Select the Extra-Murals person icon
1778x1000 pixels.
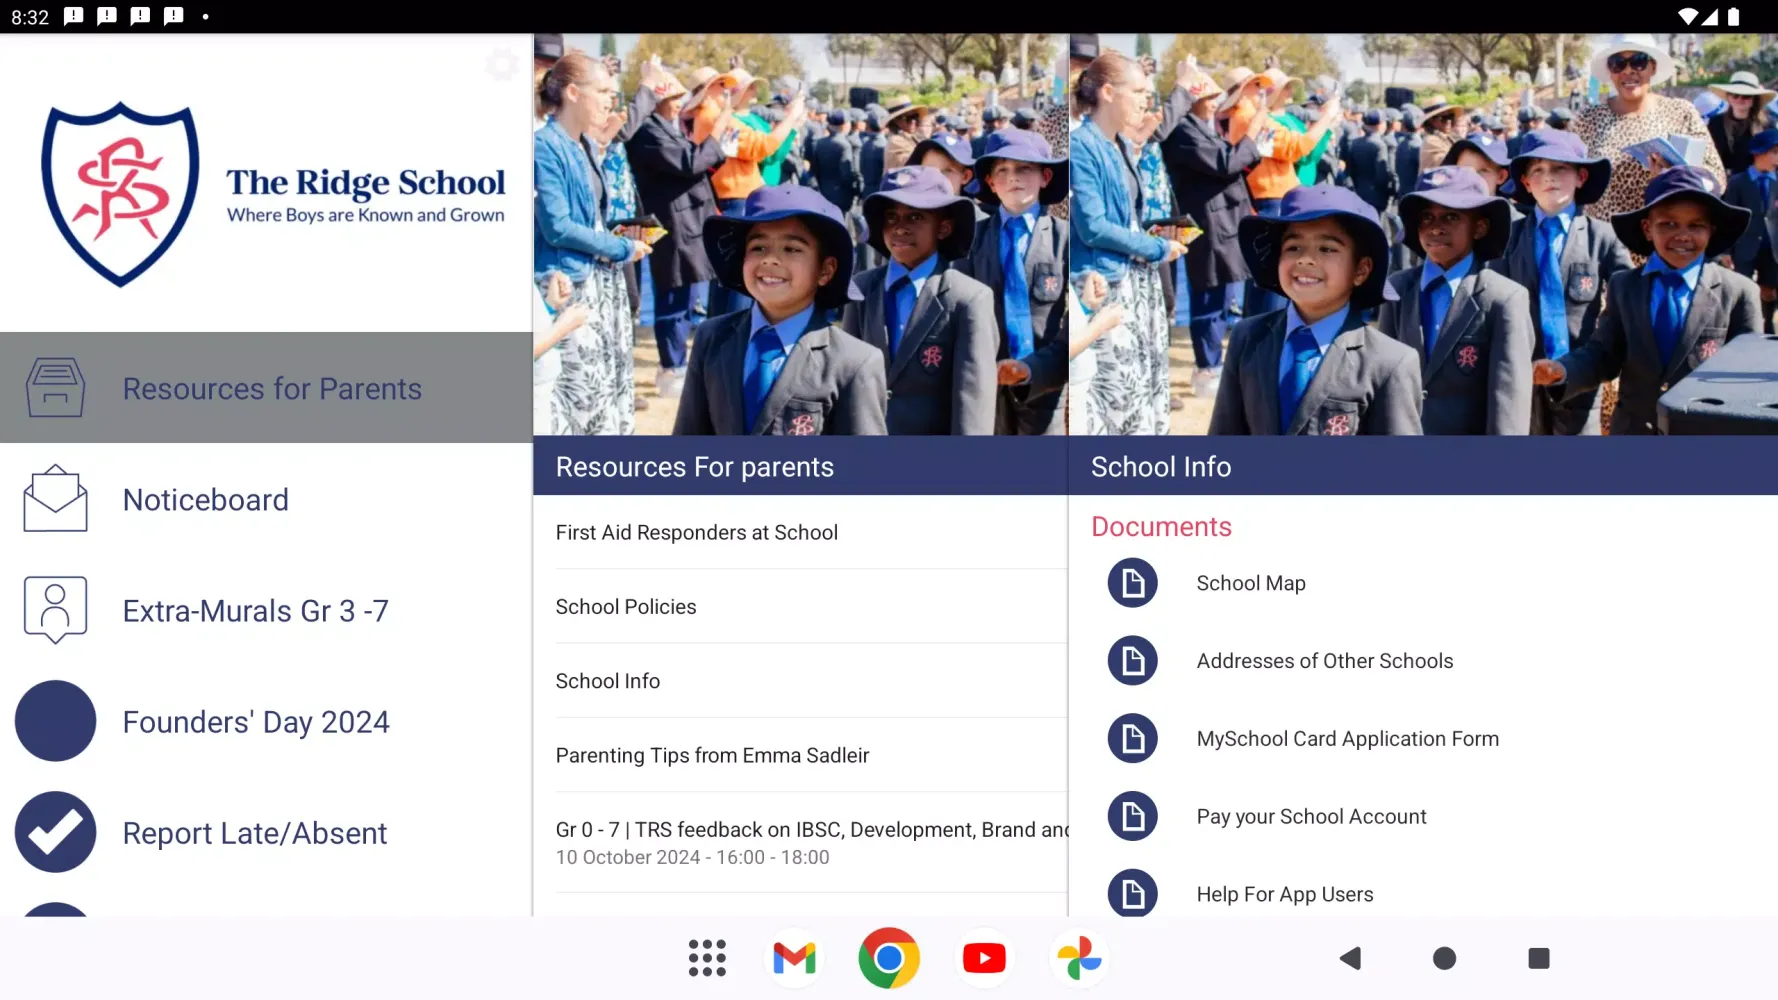[x=55, y=610]
